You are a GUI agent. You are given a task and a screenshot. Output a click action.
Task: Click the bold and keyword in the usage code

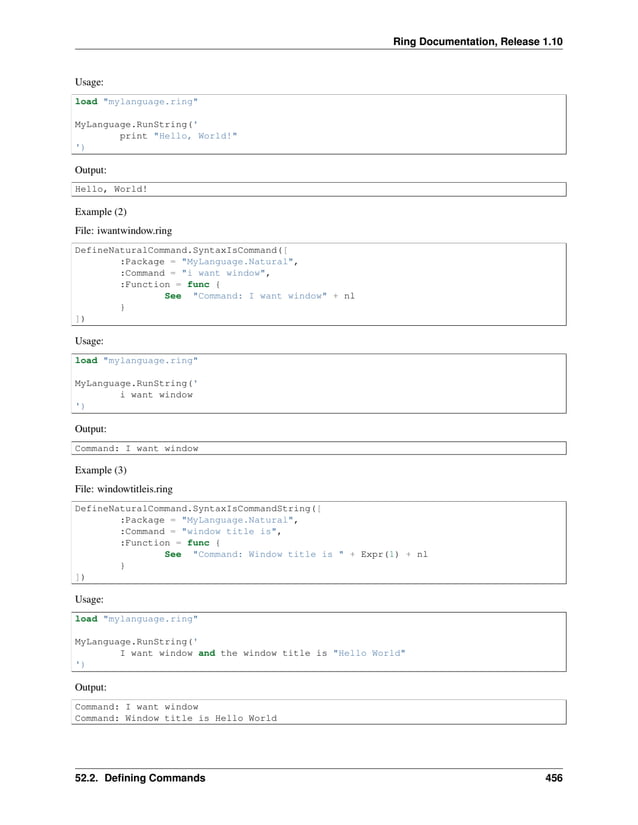click(x=207, y=652)
